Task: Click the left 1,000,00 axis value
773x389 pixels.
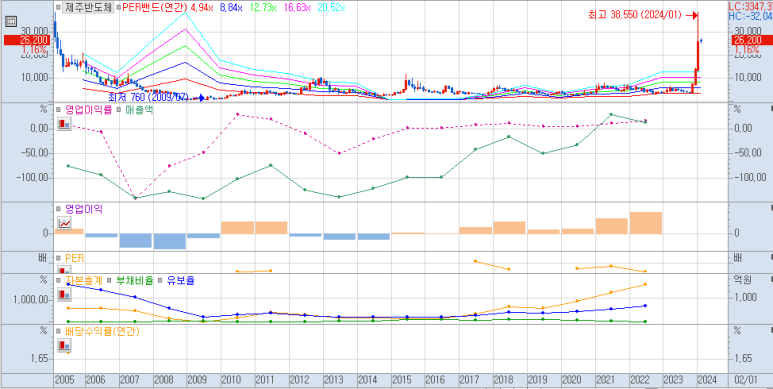Action: pos(31,299)
